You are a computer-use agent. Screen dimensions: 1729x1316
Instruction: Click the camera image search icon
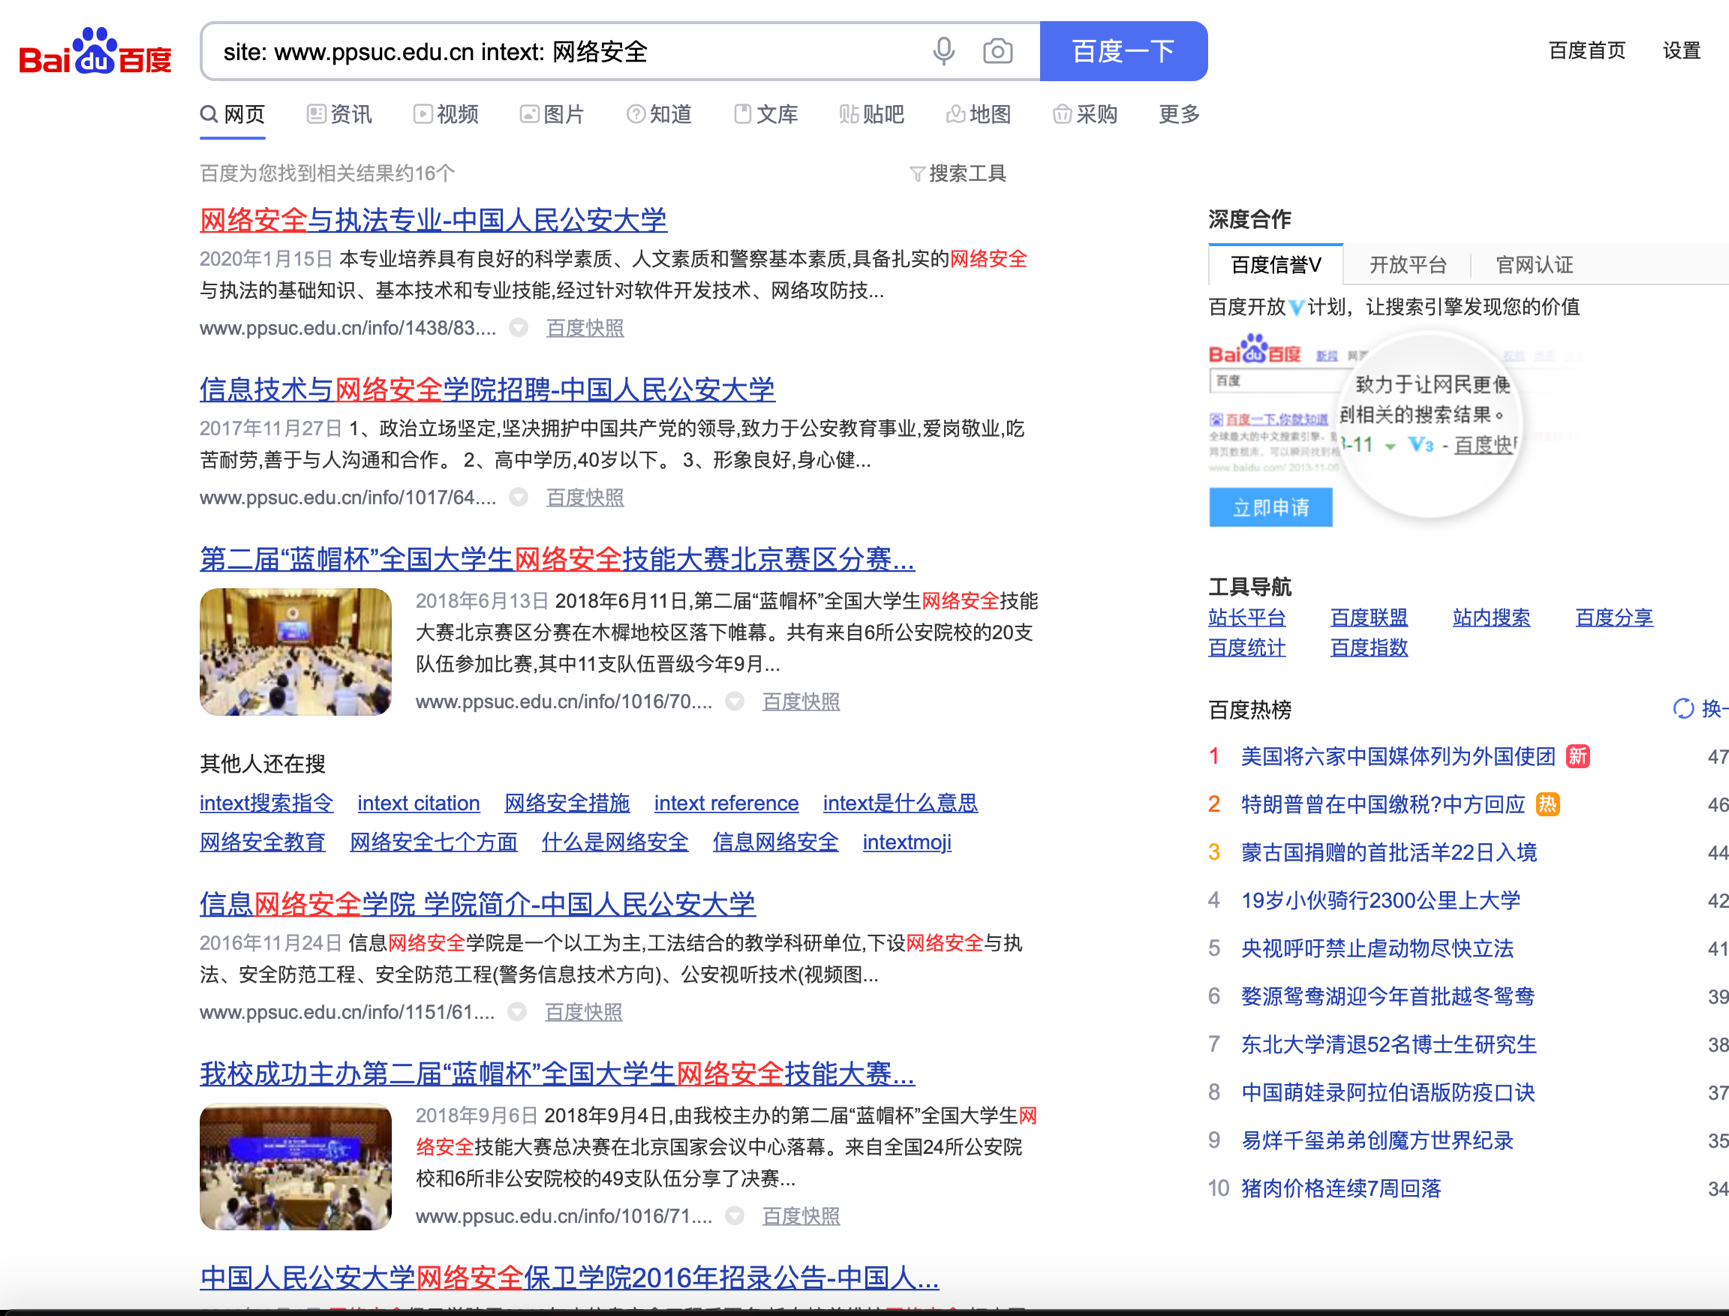click(x=997, y=51)
